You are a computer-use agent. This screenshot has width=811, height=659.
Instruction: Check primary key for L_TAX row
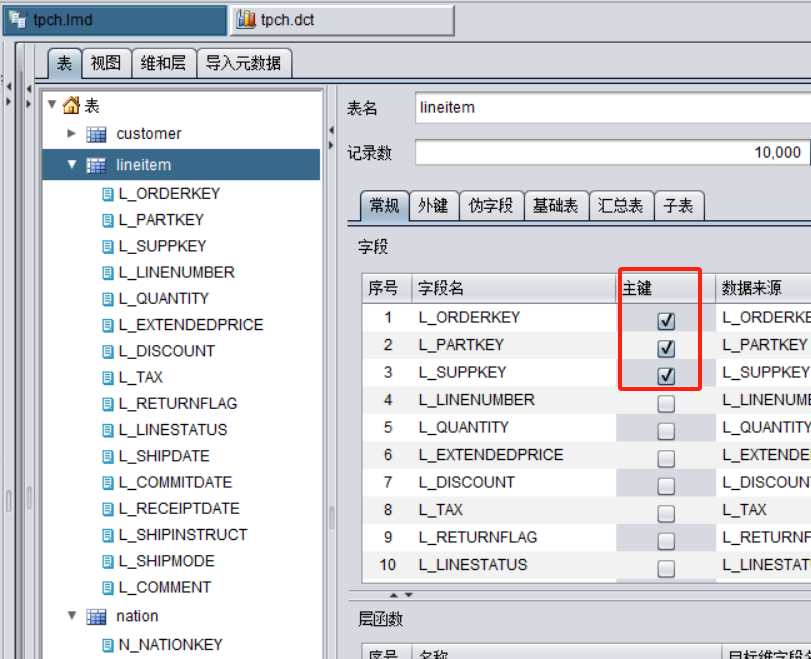(x=666, y=513)
